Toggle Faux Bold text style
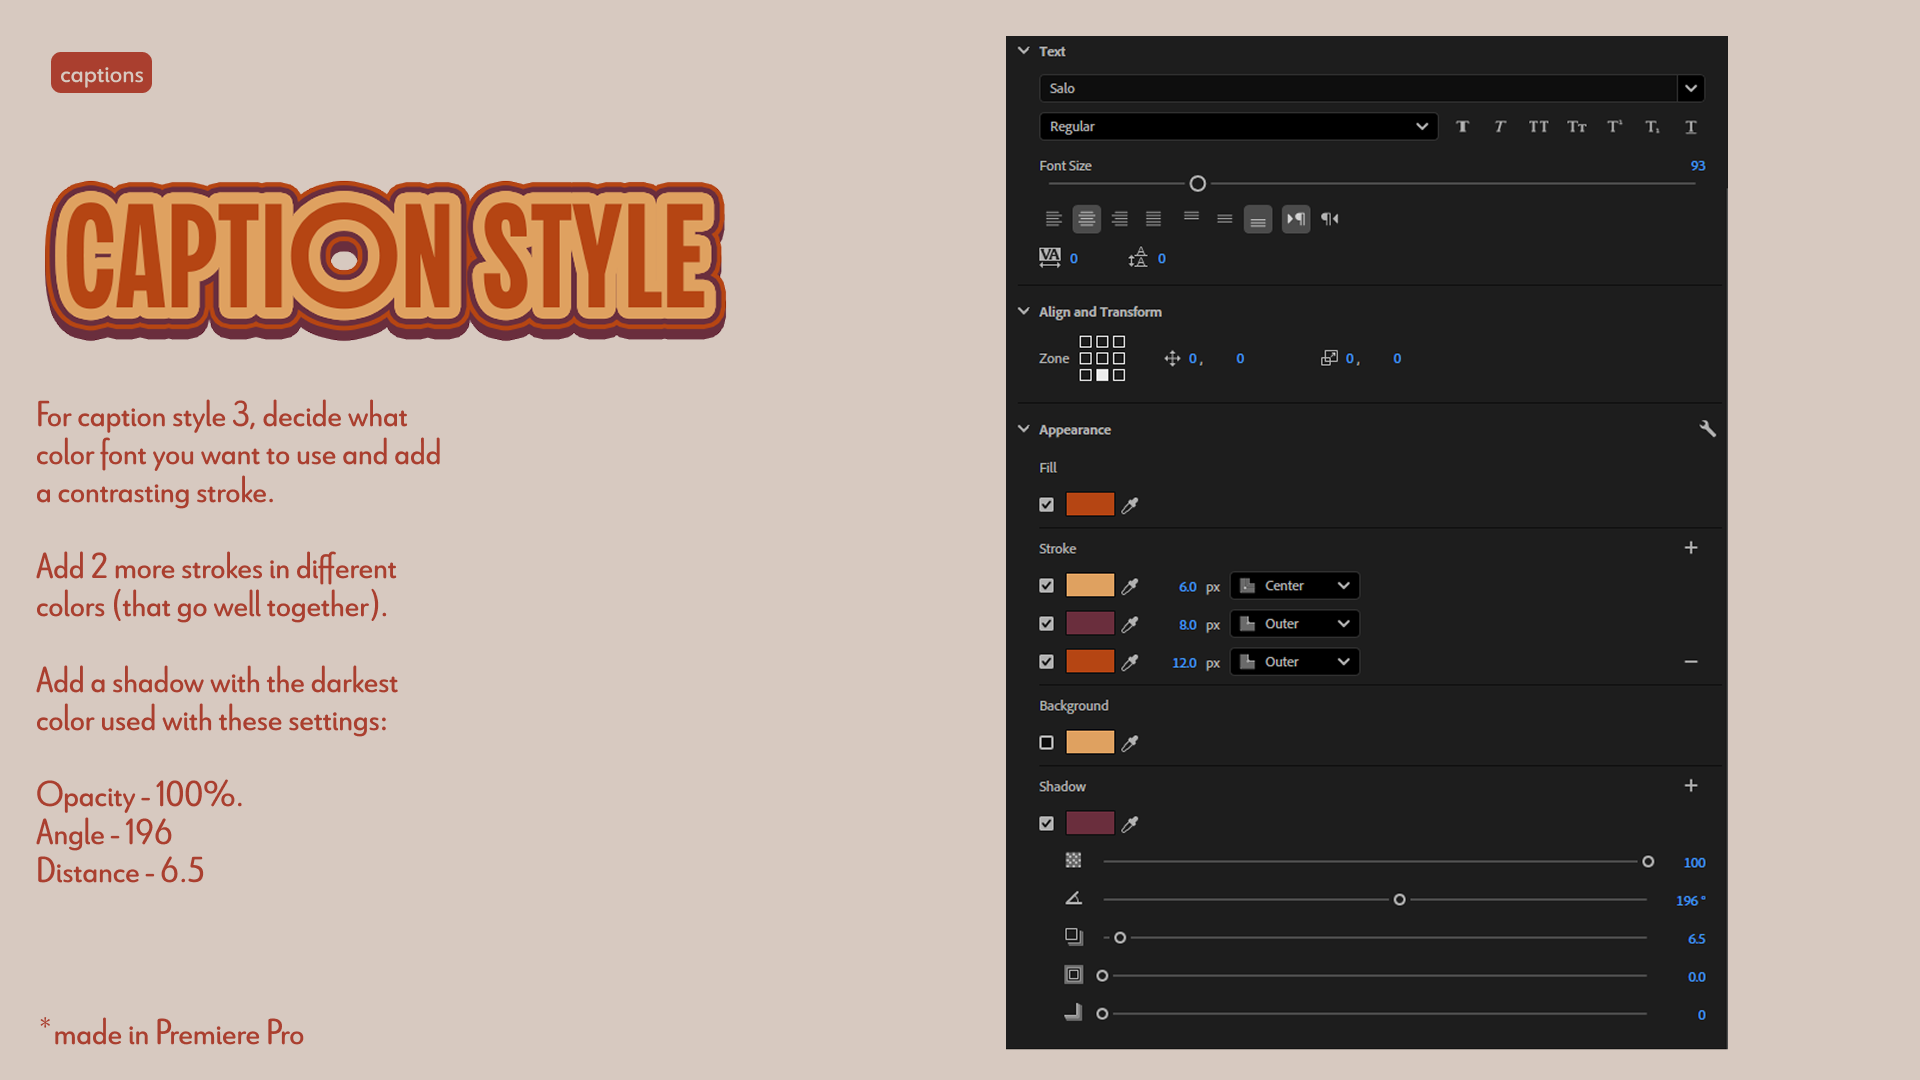 point(1462,127)
